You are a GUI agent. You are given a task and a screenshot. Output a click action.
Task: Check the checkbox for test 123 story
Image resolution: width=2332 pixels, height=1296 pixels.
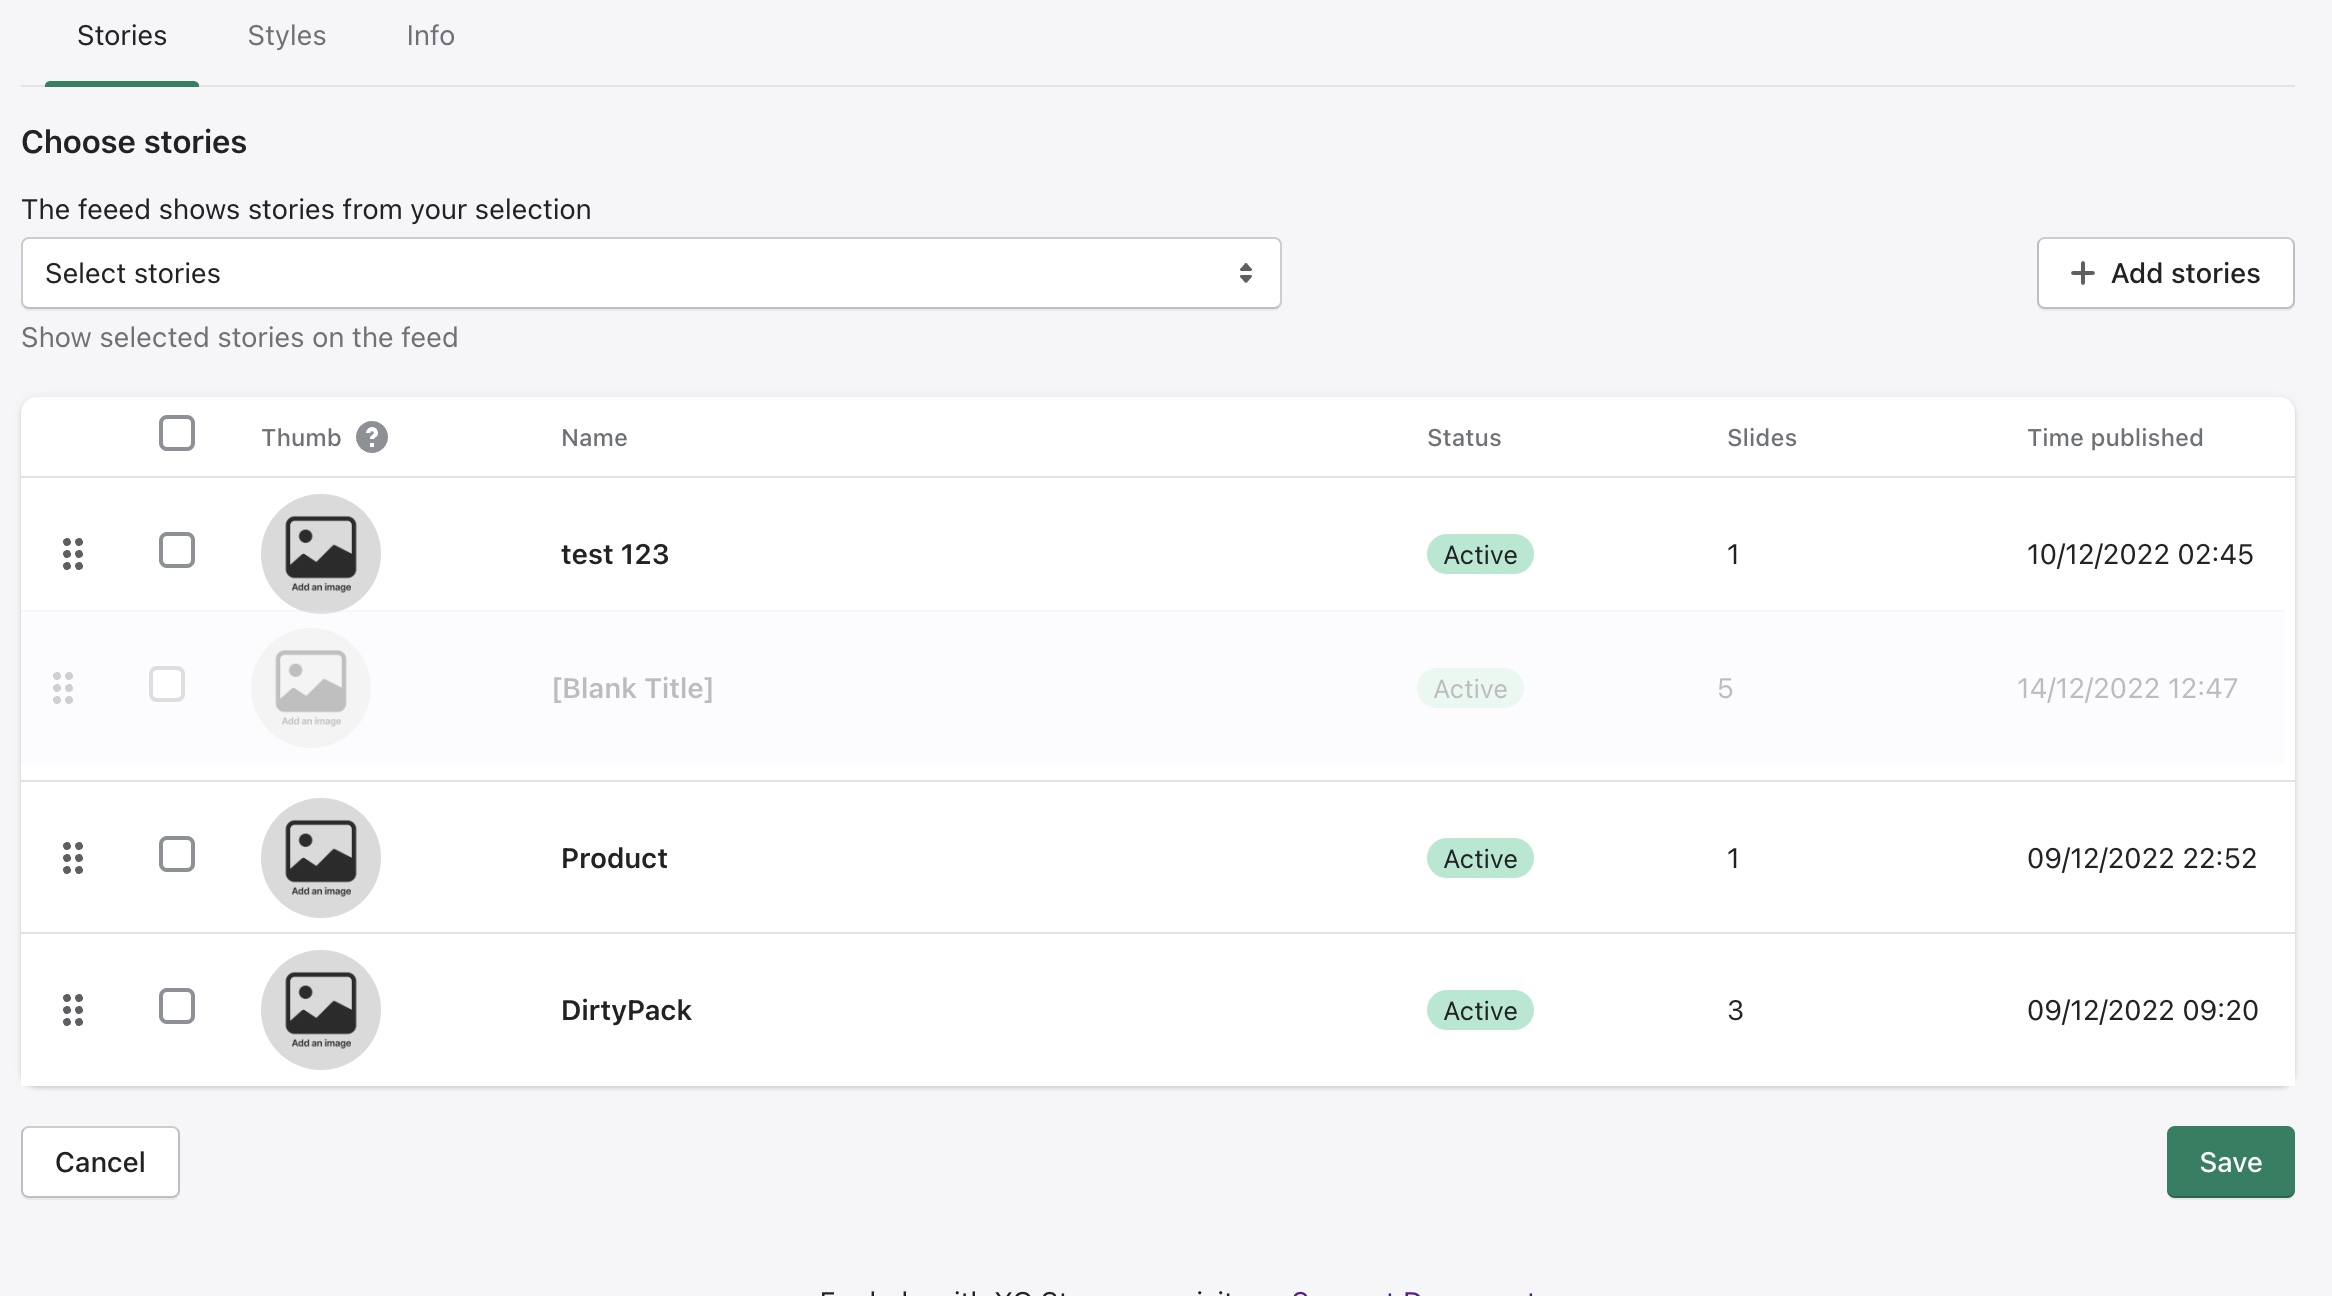(177, 551)
